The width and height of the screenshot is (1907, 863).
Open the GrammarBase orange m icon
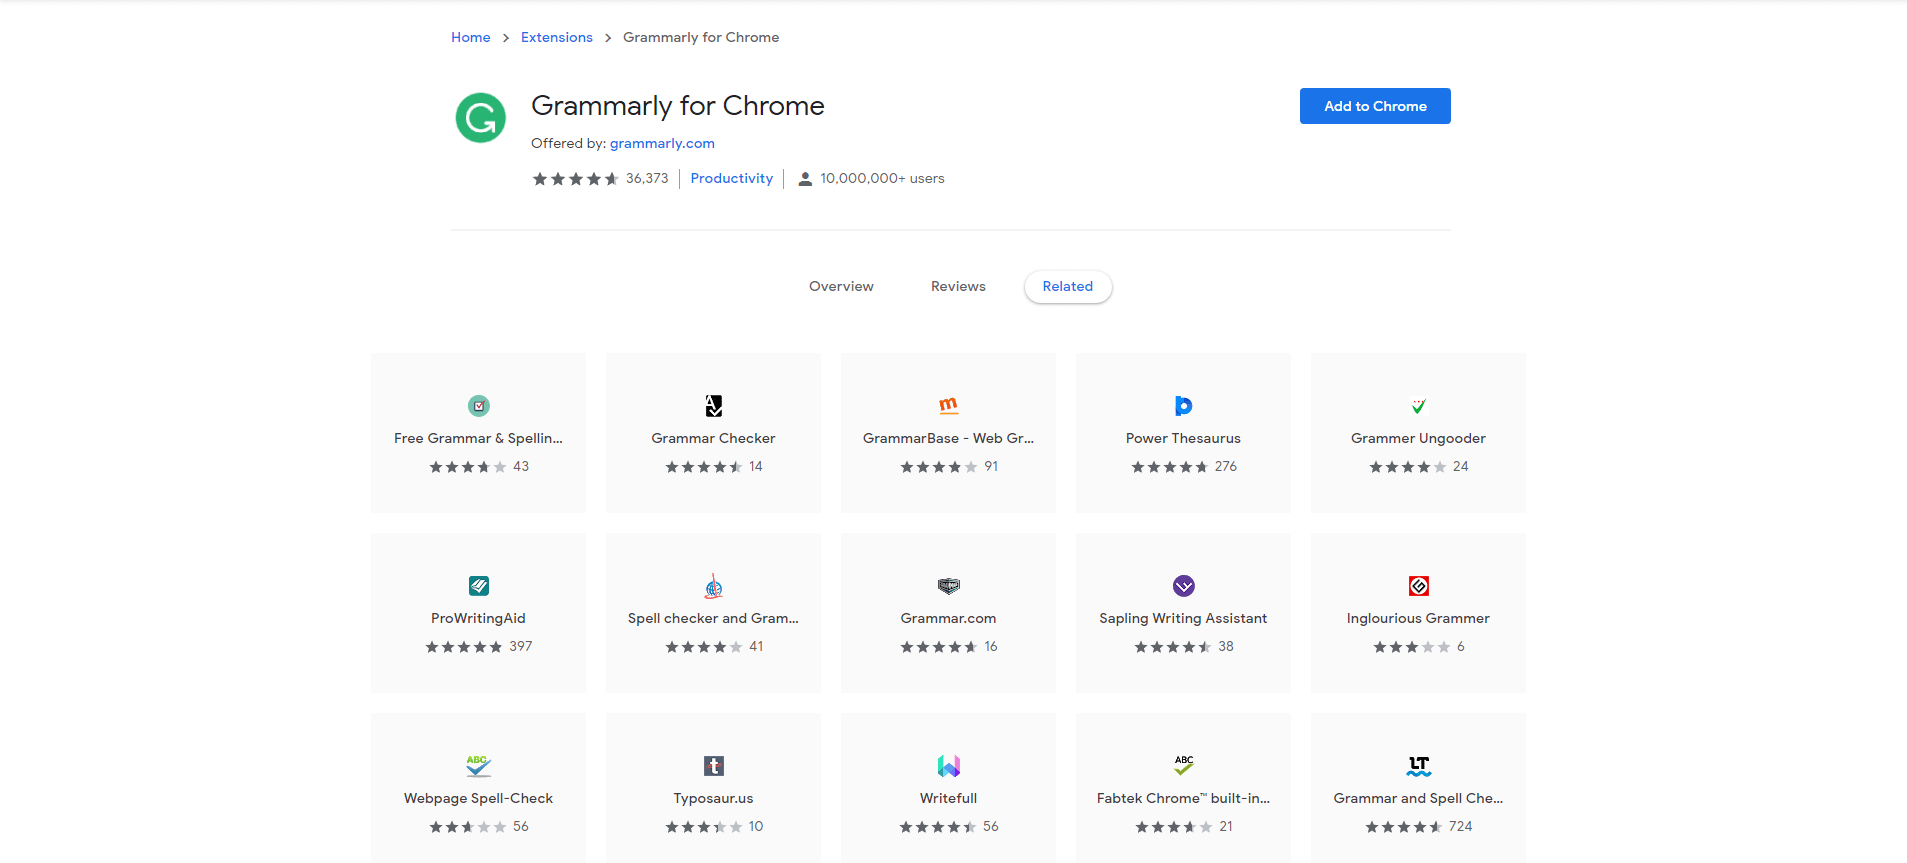[949, 406]
